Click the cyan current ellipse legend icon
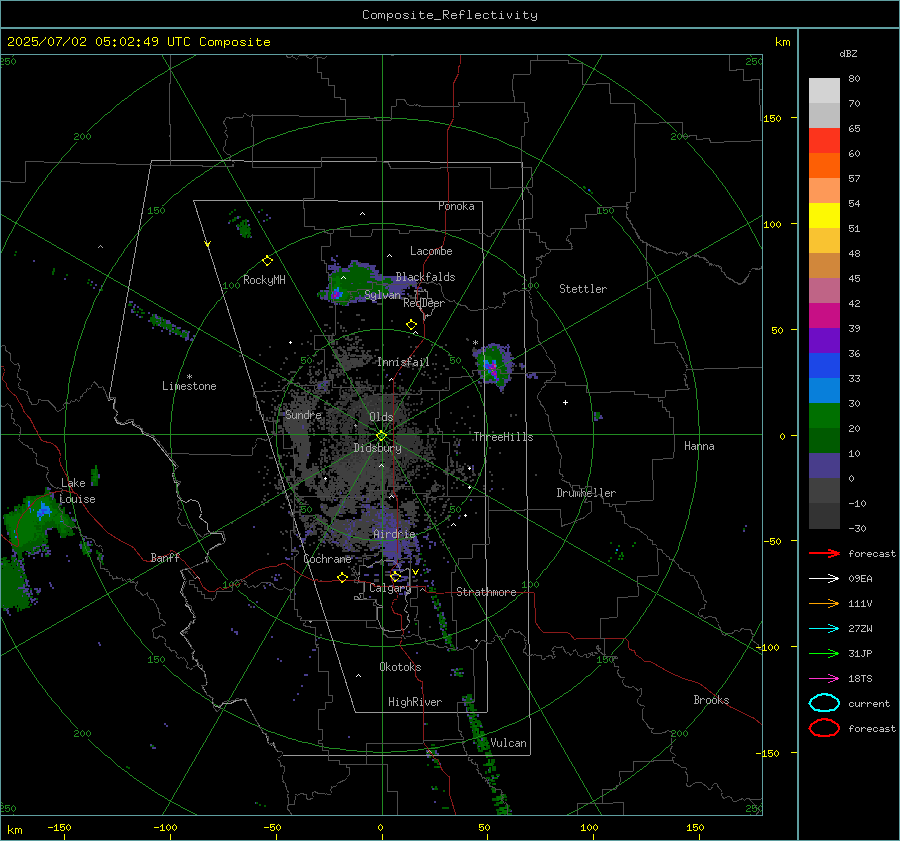The image size is (900, 841). coord(824,703)
